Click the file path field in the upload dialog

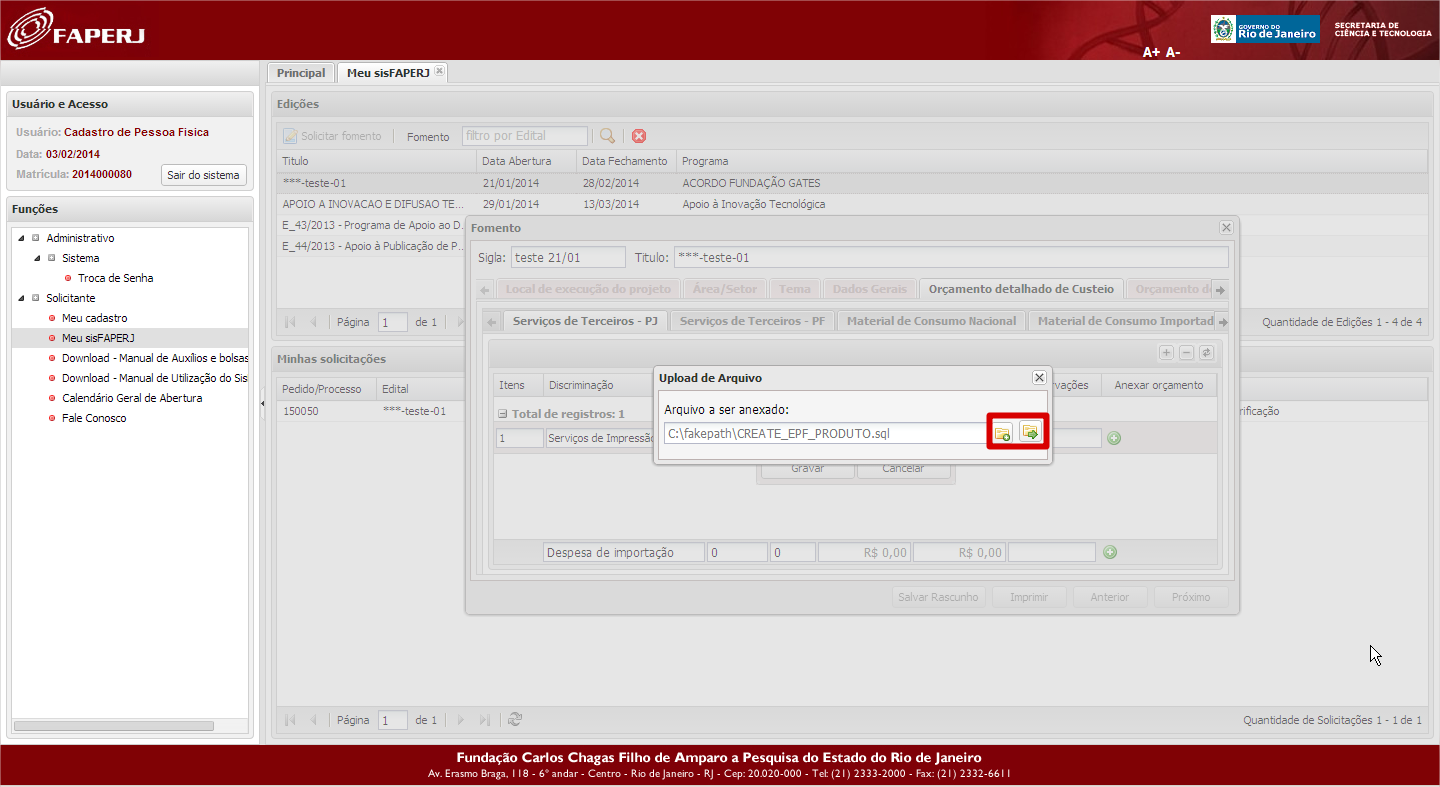coord(825,433)
